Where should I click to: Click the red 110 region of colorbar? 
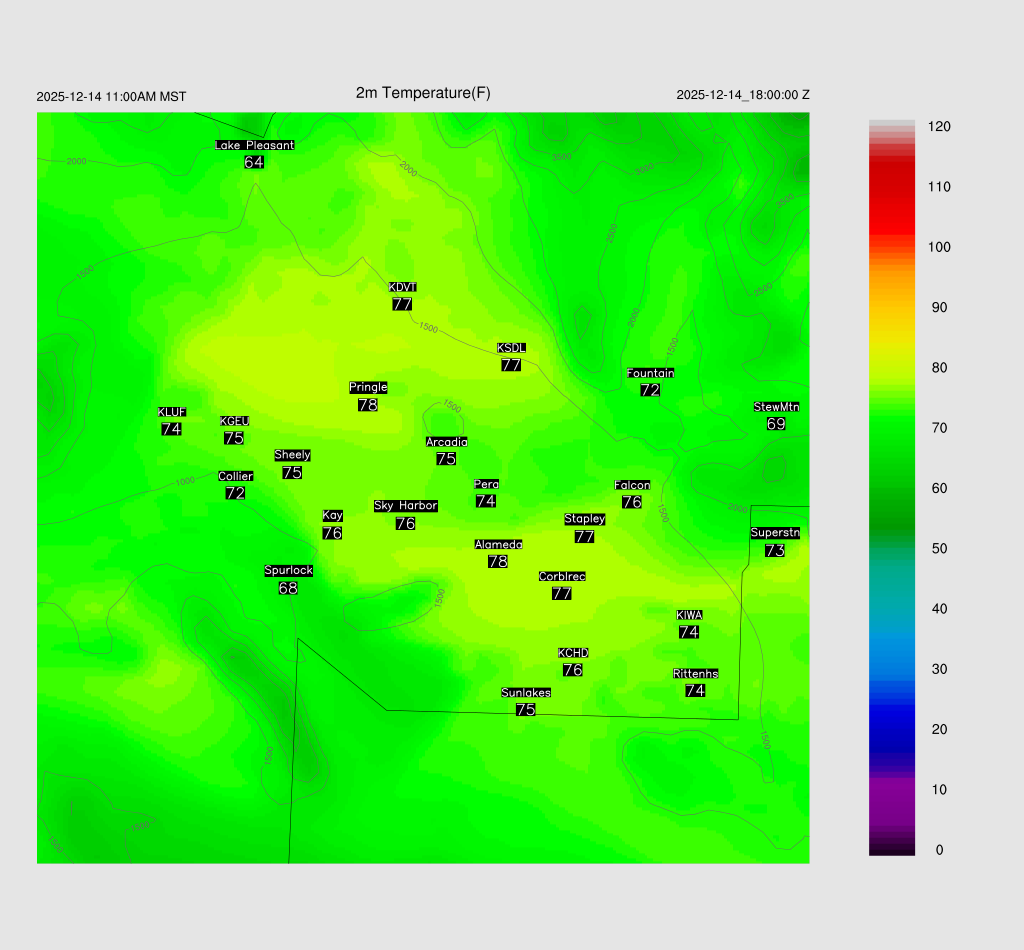892,187
